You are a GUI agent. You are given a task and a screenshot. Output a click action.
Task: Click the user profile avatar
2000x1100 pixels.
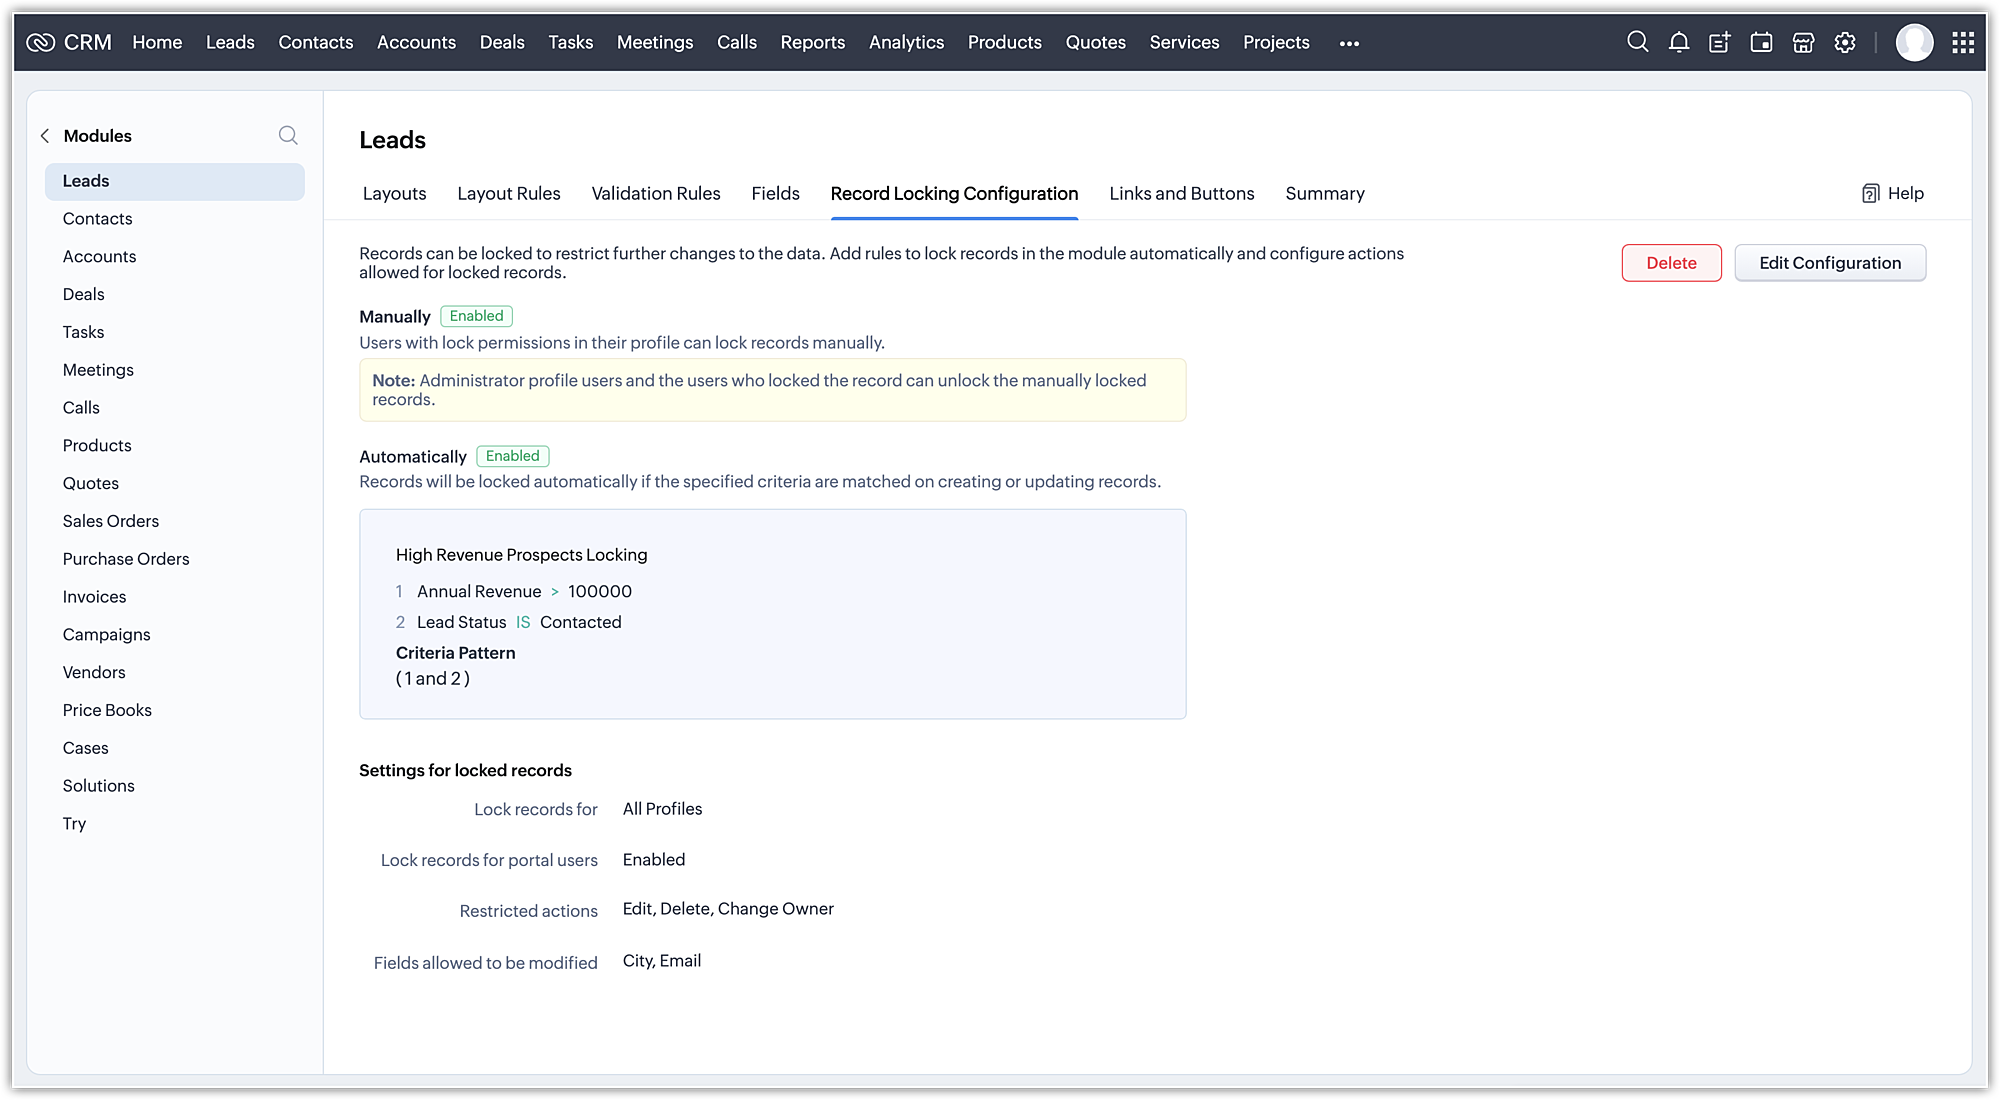(1914, 42)
